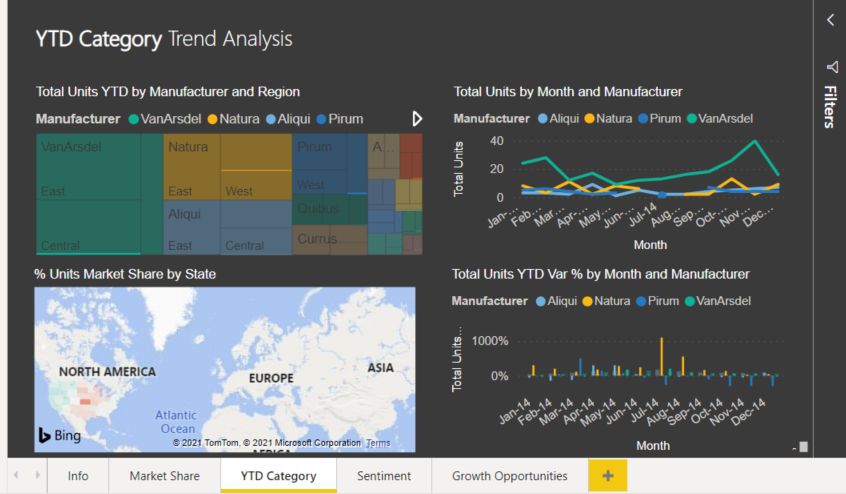This screenshot has height=494, width=846.
Task: Click 'Total Units YTD by Manufacturer and Region' title
Action: tap(168, 92)
